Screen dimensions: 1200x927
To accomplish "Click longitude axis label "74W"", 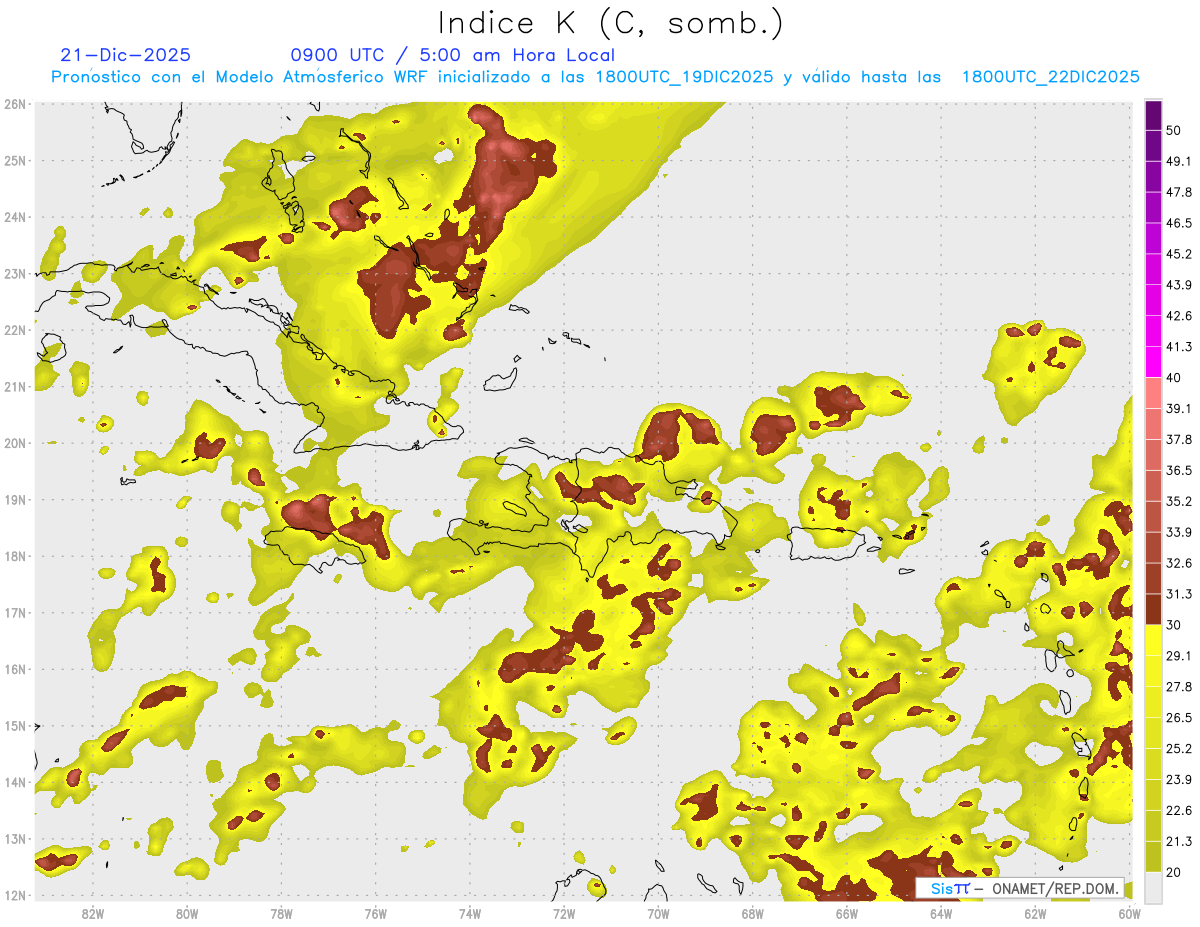I will point(470,913).
